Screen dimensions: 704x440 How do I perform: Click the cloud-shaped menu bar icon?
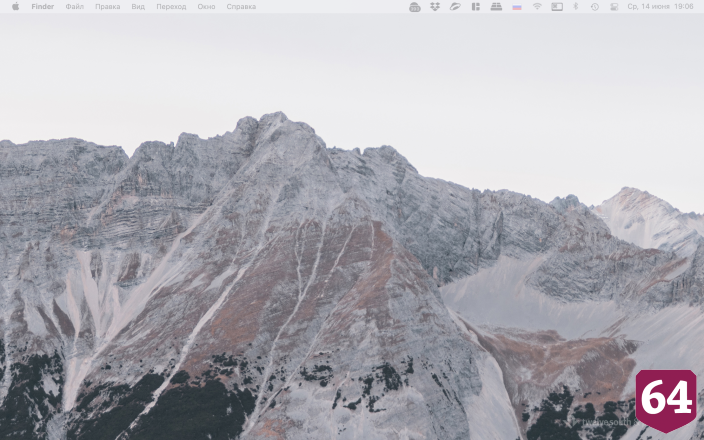[415, 7]
